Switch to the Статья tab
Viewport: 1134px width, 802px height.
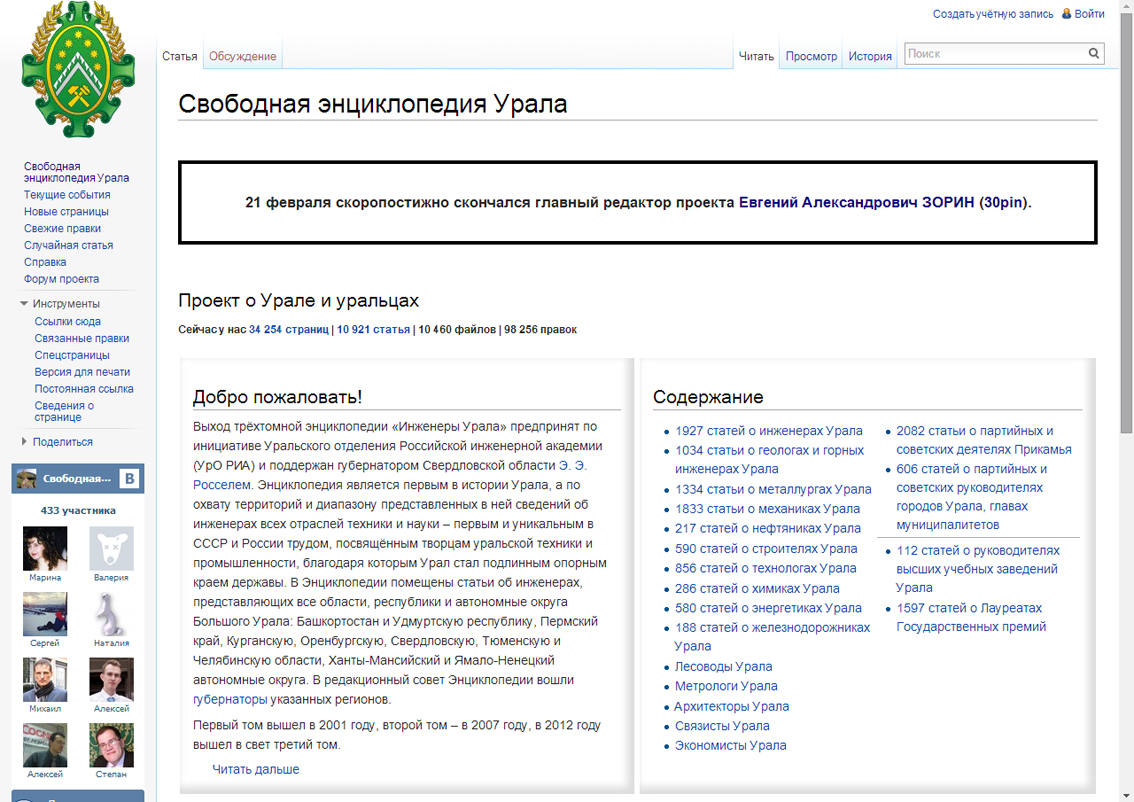(179, 56)
